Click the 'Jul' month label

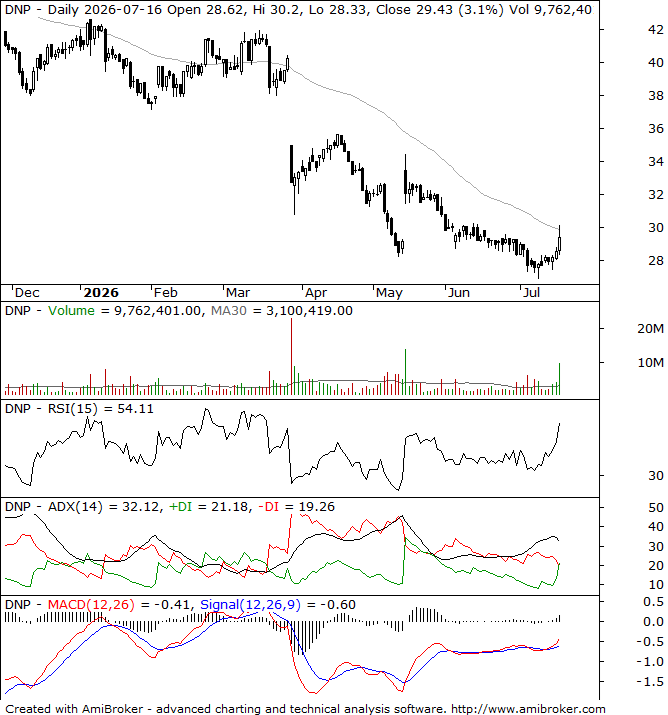coord(532,292)
